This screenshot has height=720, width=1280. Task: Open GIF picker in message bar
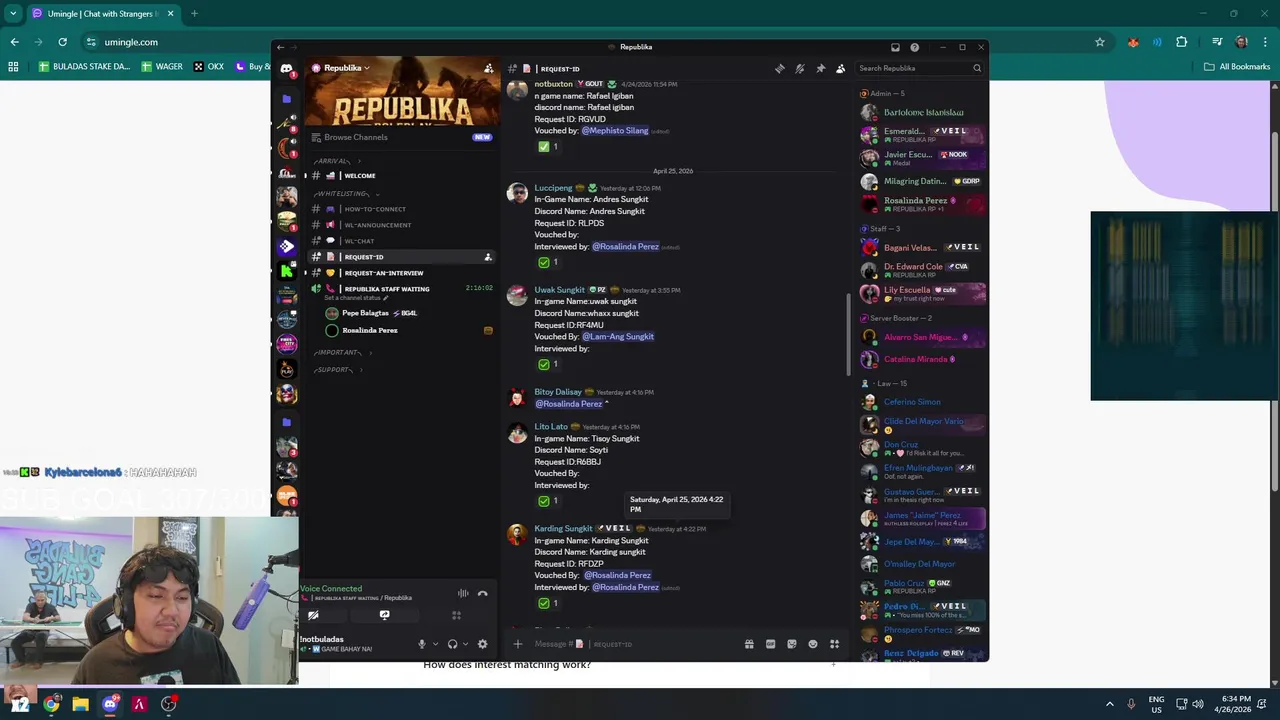click(770, 644)
